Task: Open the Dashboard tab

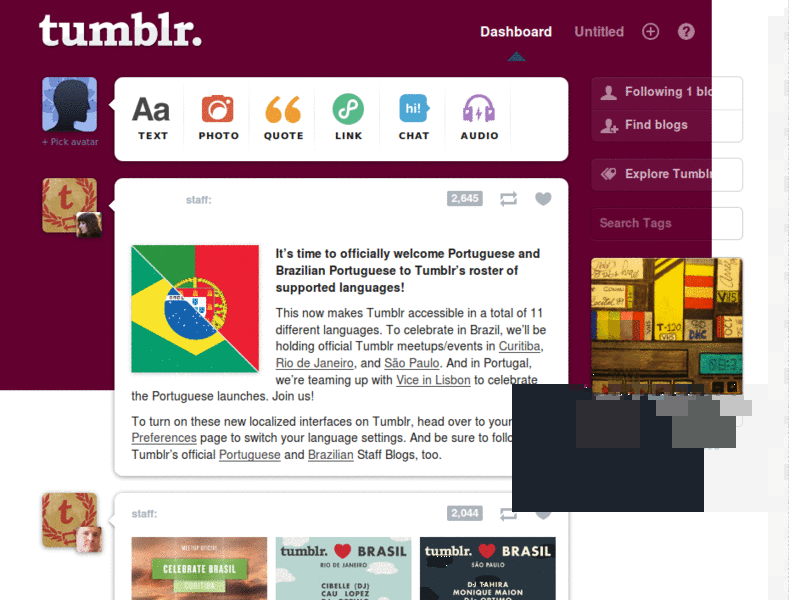Action: [x=516, y=32]
